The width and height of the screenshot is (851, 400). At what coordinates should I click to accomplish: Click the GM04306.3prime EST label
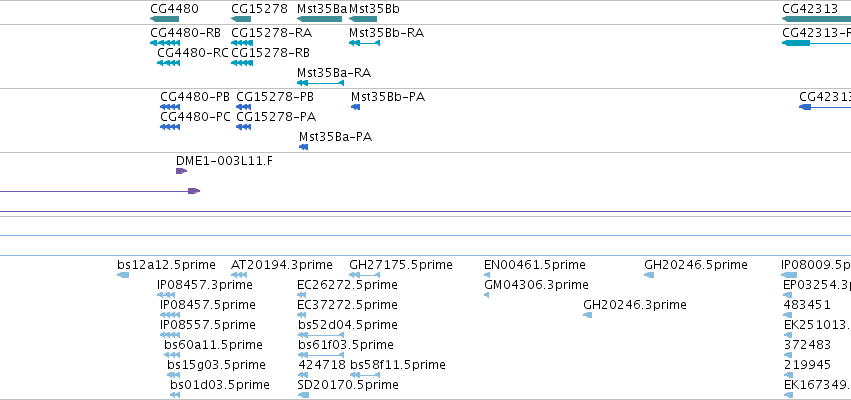(536, 284)
